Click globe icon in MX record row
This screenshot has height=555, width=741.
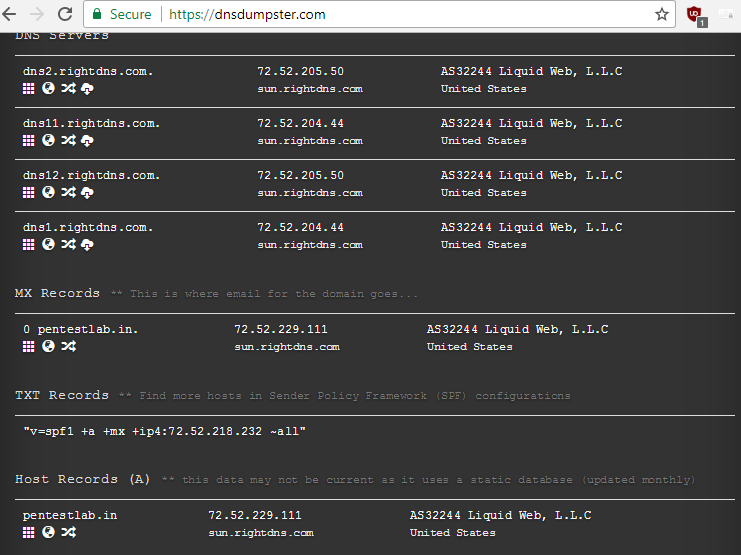click(x=48, y=347)
